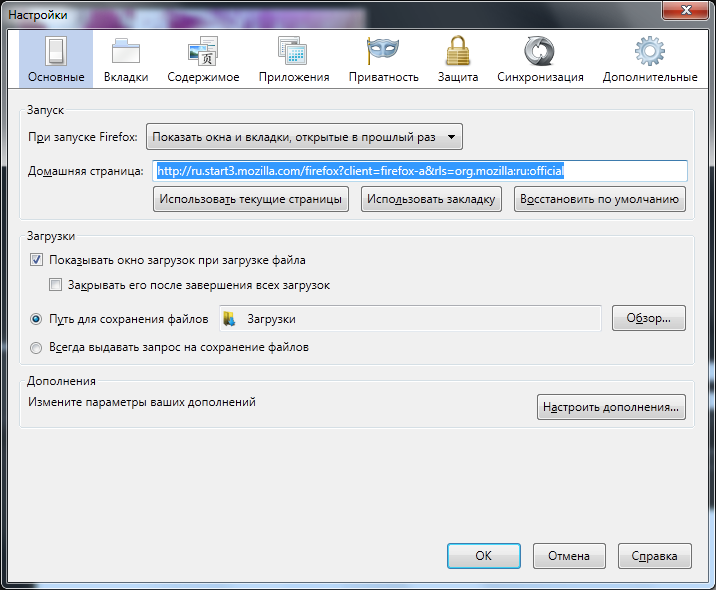Click the 'Домашняя страница:' label
716x590 pixels.
point(85,171)
